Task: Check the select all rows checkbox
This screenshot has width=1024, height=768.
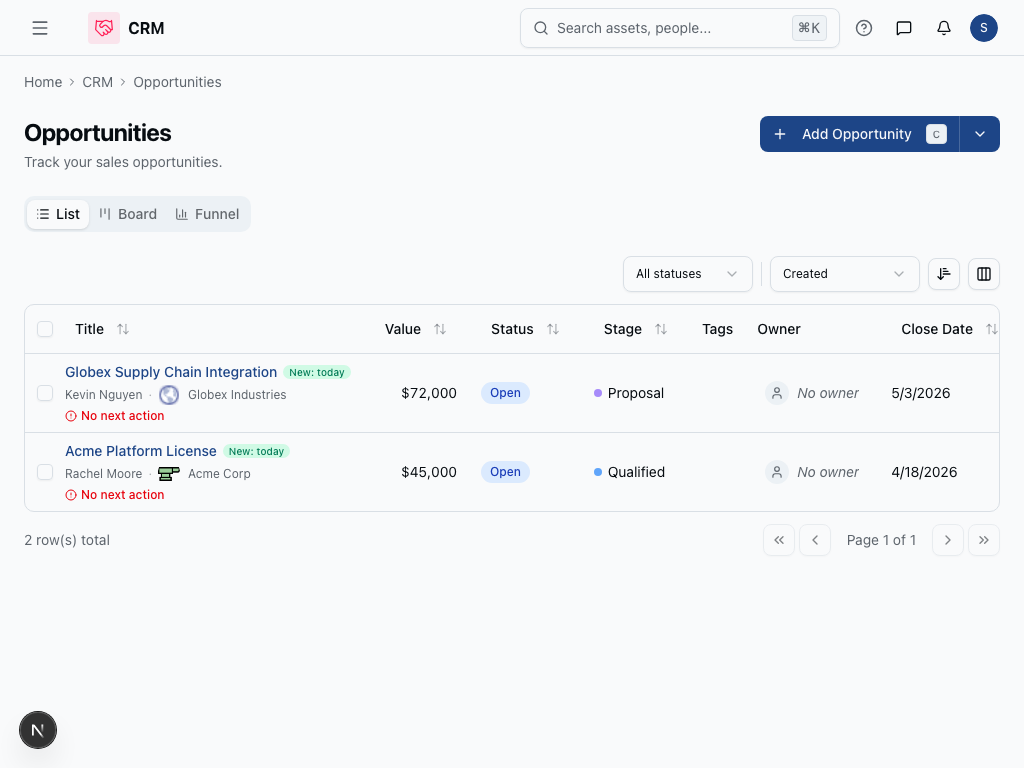Action: (x=45, y=329)
